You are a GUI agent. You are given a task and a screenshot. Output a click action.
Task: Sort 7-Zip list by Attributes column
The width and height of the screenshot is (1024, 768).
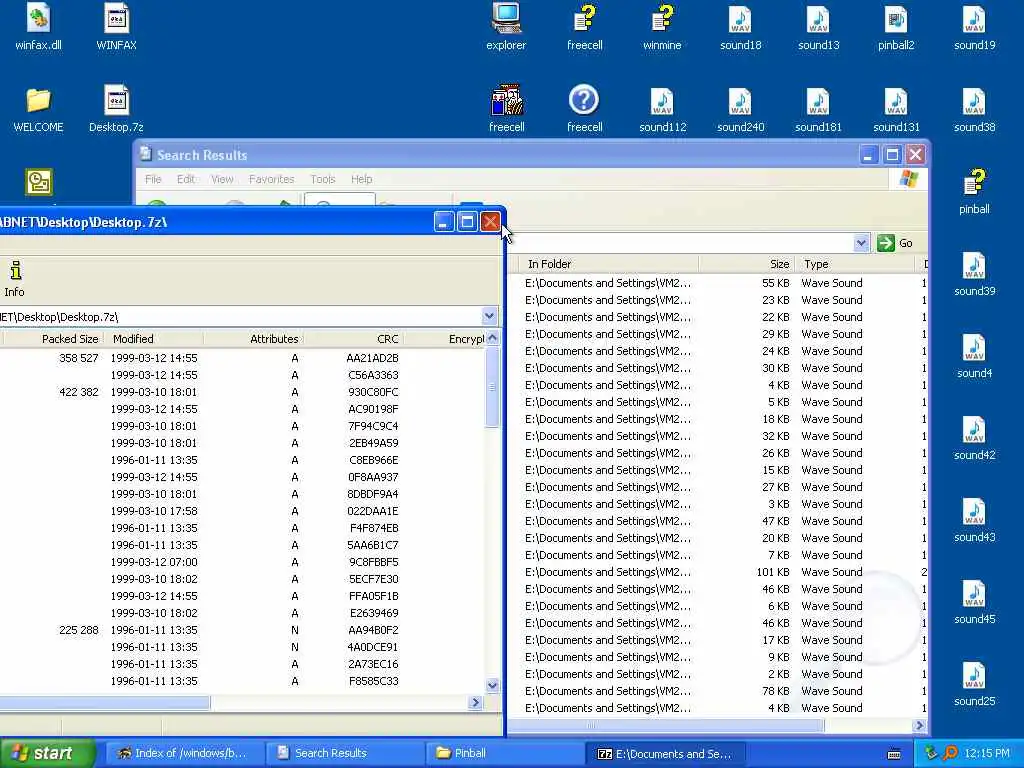pyautogui.click(x=253, y=339)
